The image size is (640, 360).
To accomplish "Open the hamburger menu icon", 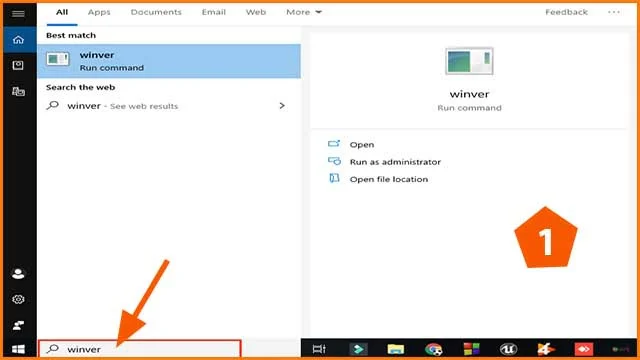I will click(x=18, y=14).
